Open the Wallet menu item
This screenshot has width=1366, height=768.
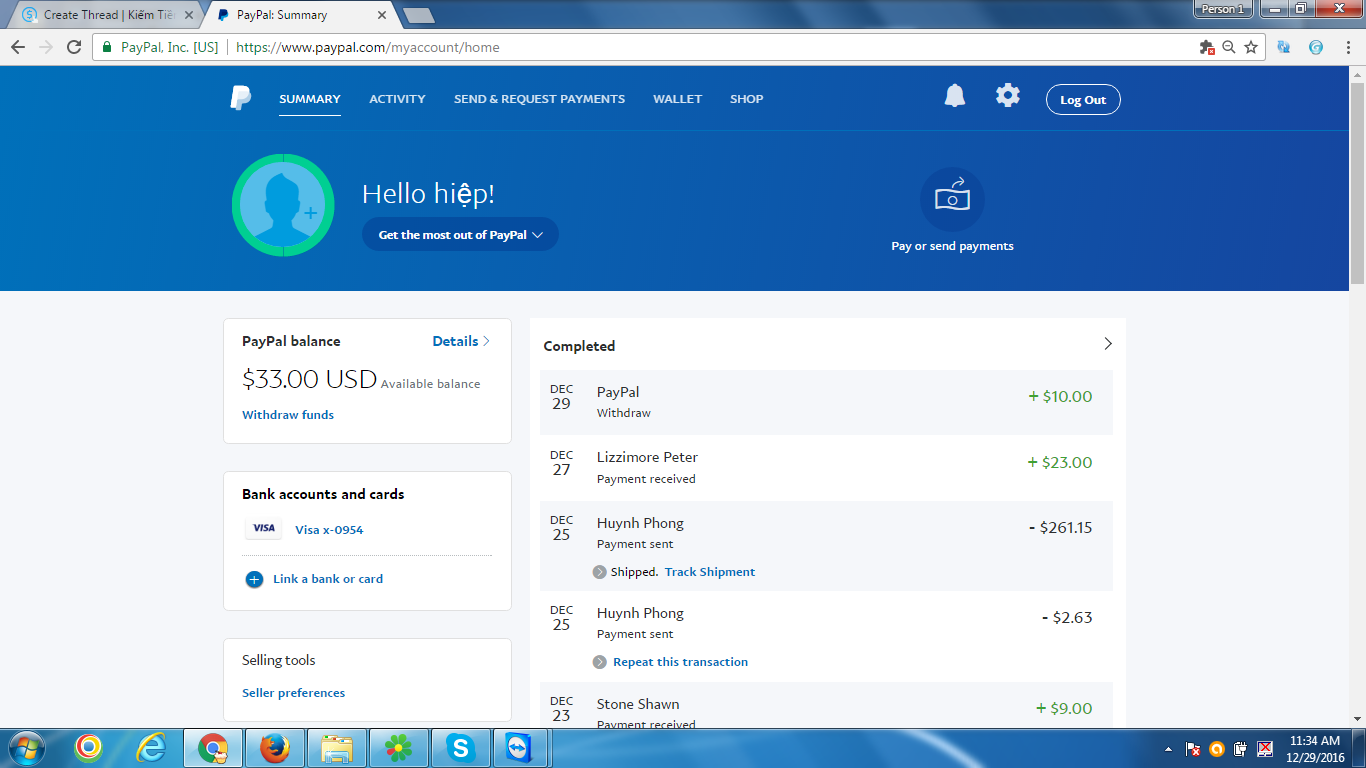[677, 99]
